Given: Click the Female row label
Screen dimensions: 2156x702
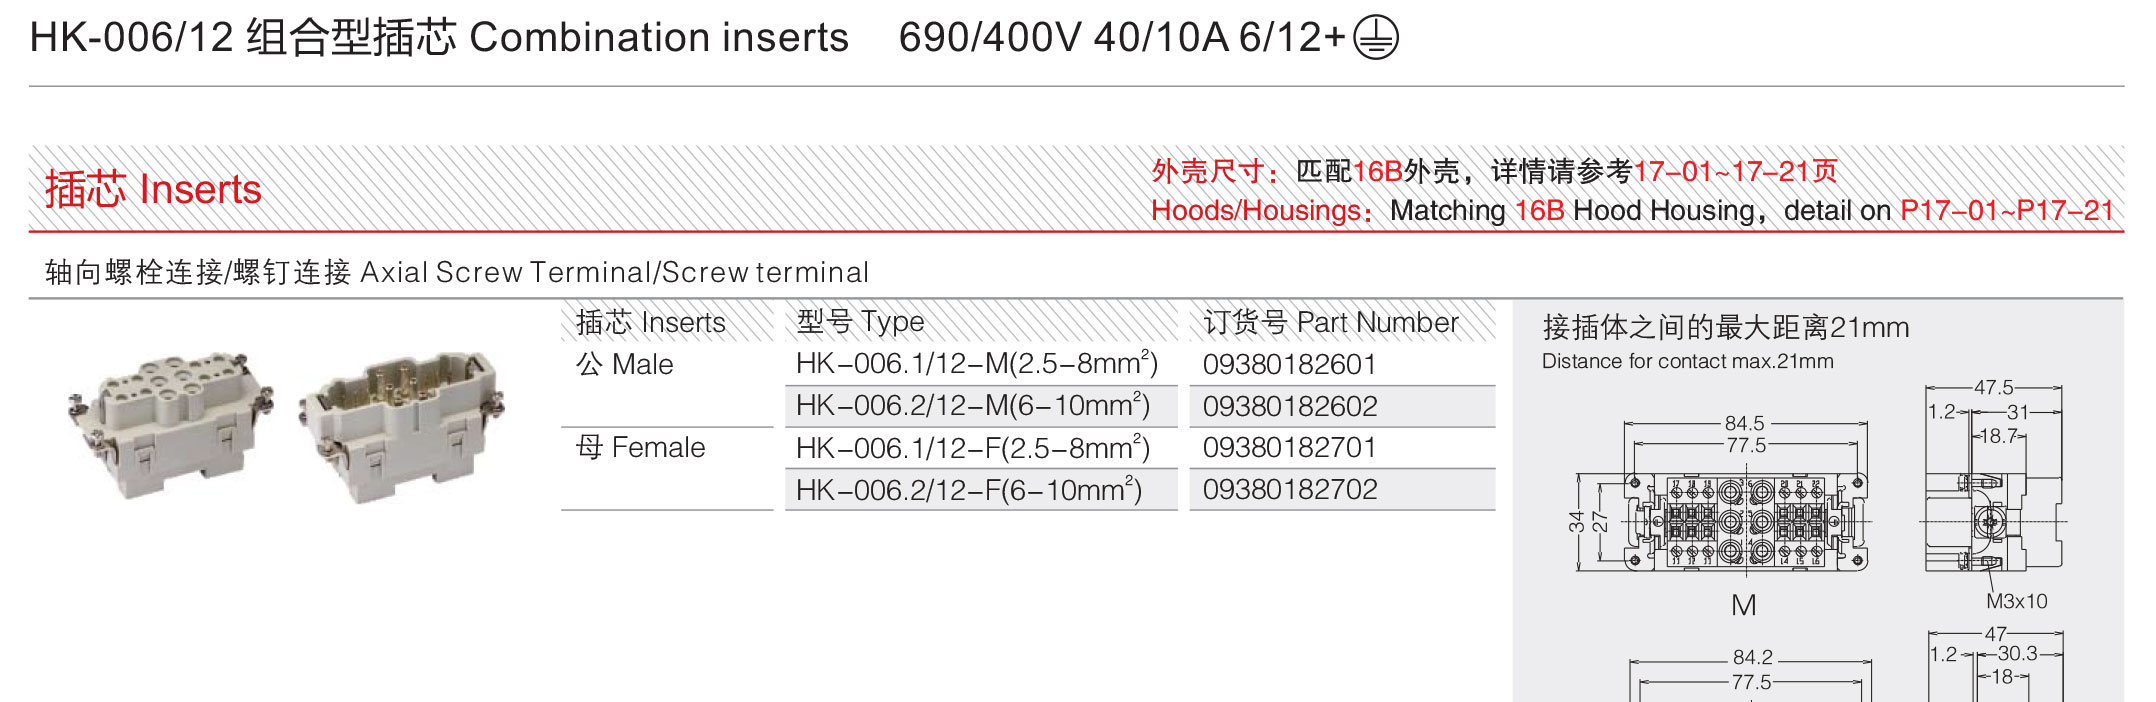Looking at the screenshot, I should (x=640, y=447).
